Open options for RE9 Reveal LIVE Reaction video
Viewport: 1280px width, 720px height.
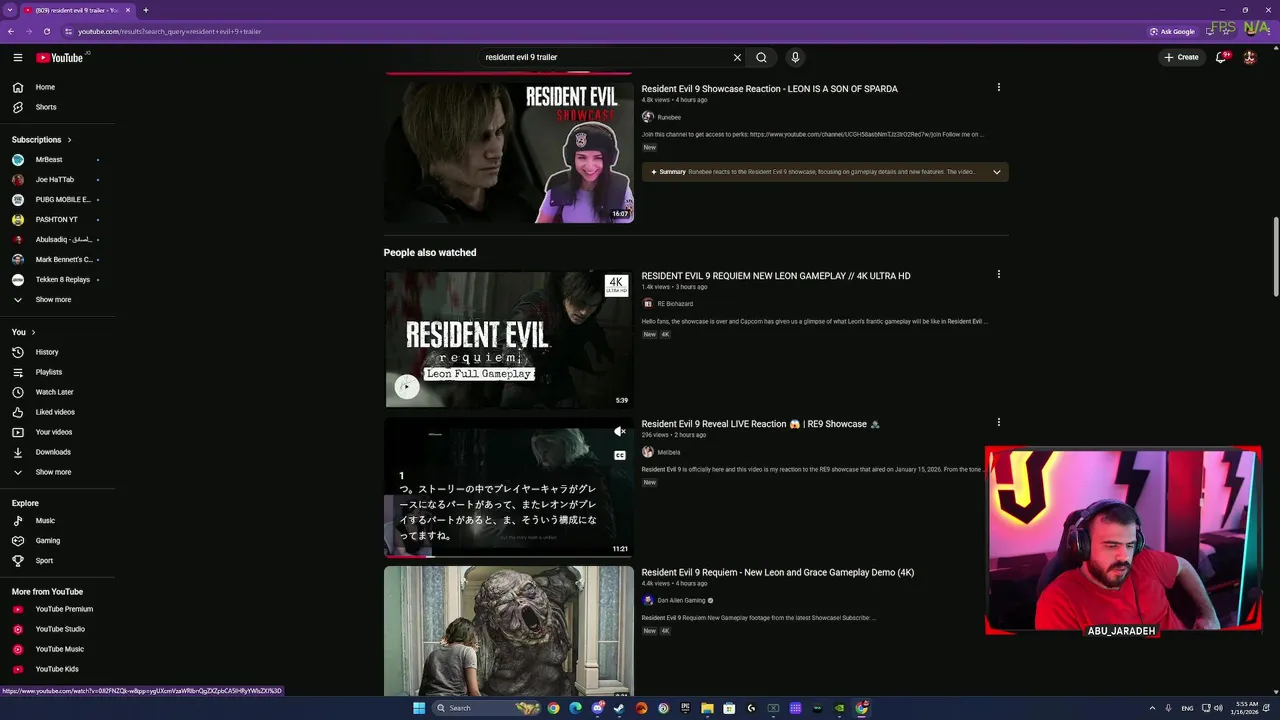coord(998,422)
